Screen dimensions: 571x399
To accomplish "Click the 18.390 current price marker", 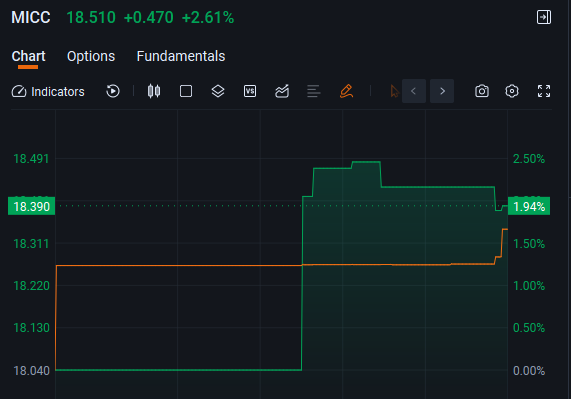I will pos(32,206).
